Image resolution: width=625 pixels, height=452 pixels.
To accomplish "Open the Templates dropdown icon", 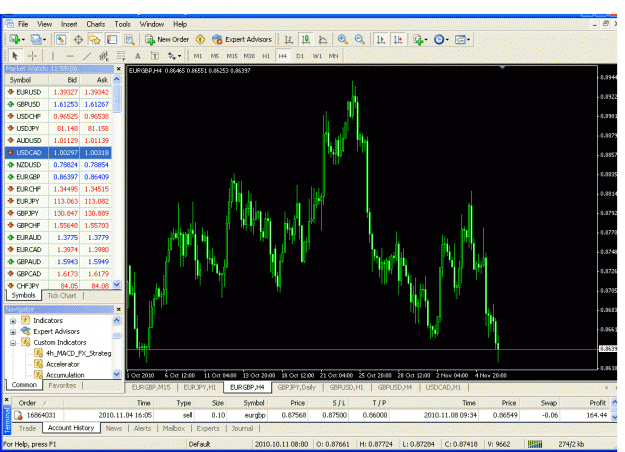I will 462,39.
